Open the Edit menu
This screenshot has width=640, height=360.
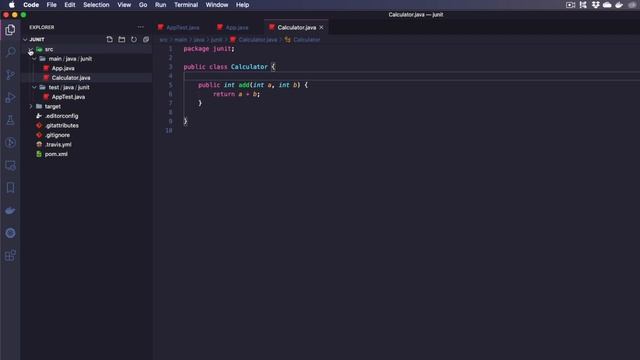coord(70,5)
